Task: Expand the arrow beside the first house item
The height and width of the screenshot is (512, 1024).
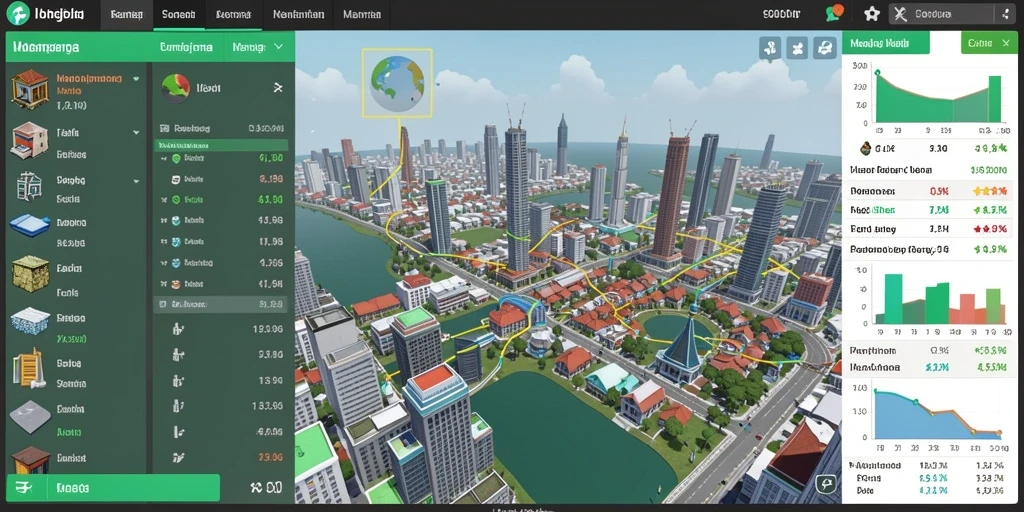Action: click(x=136, y=78)
